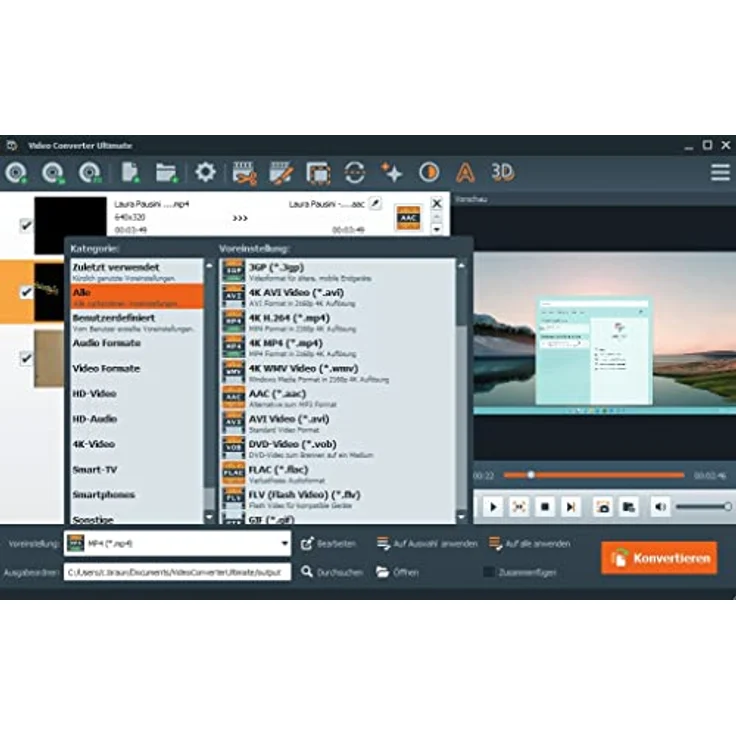Click the rotate video icon

(x=355, y=172)
